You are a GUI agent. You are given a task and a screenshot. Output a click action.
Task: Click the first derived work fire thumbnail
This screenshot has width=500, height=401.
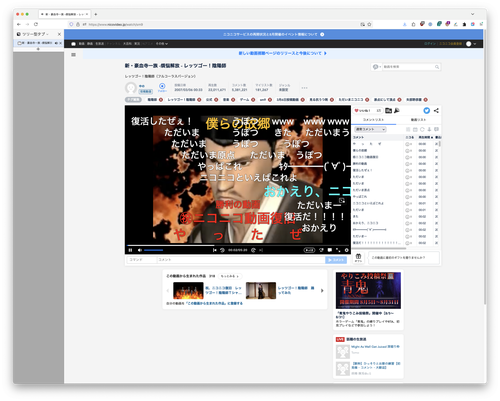click(x=188, y=290)
